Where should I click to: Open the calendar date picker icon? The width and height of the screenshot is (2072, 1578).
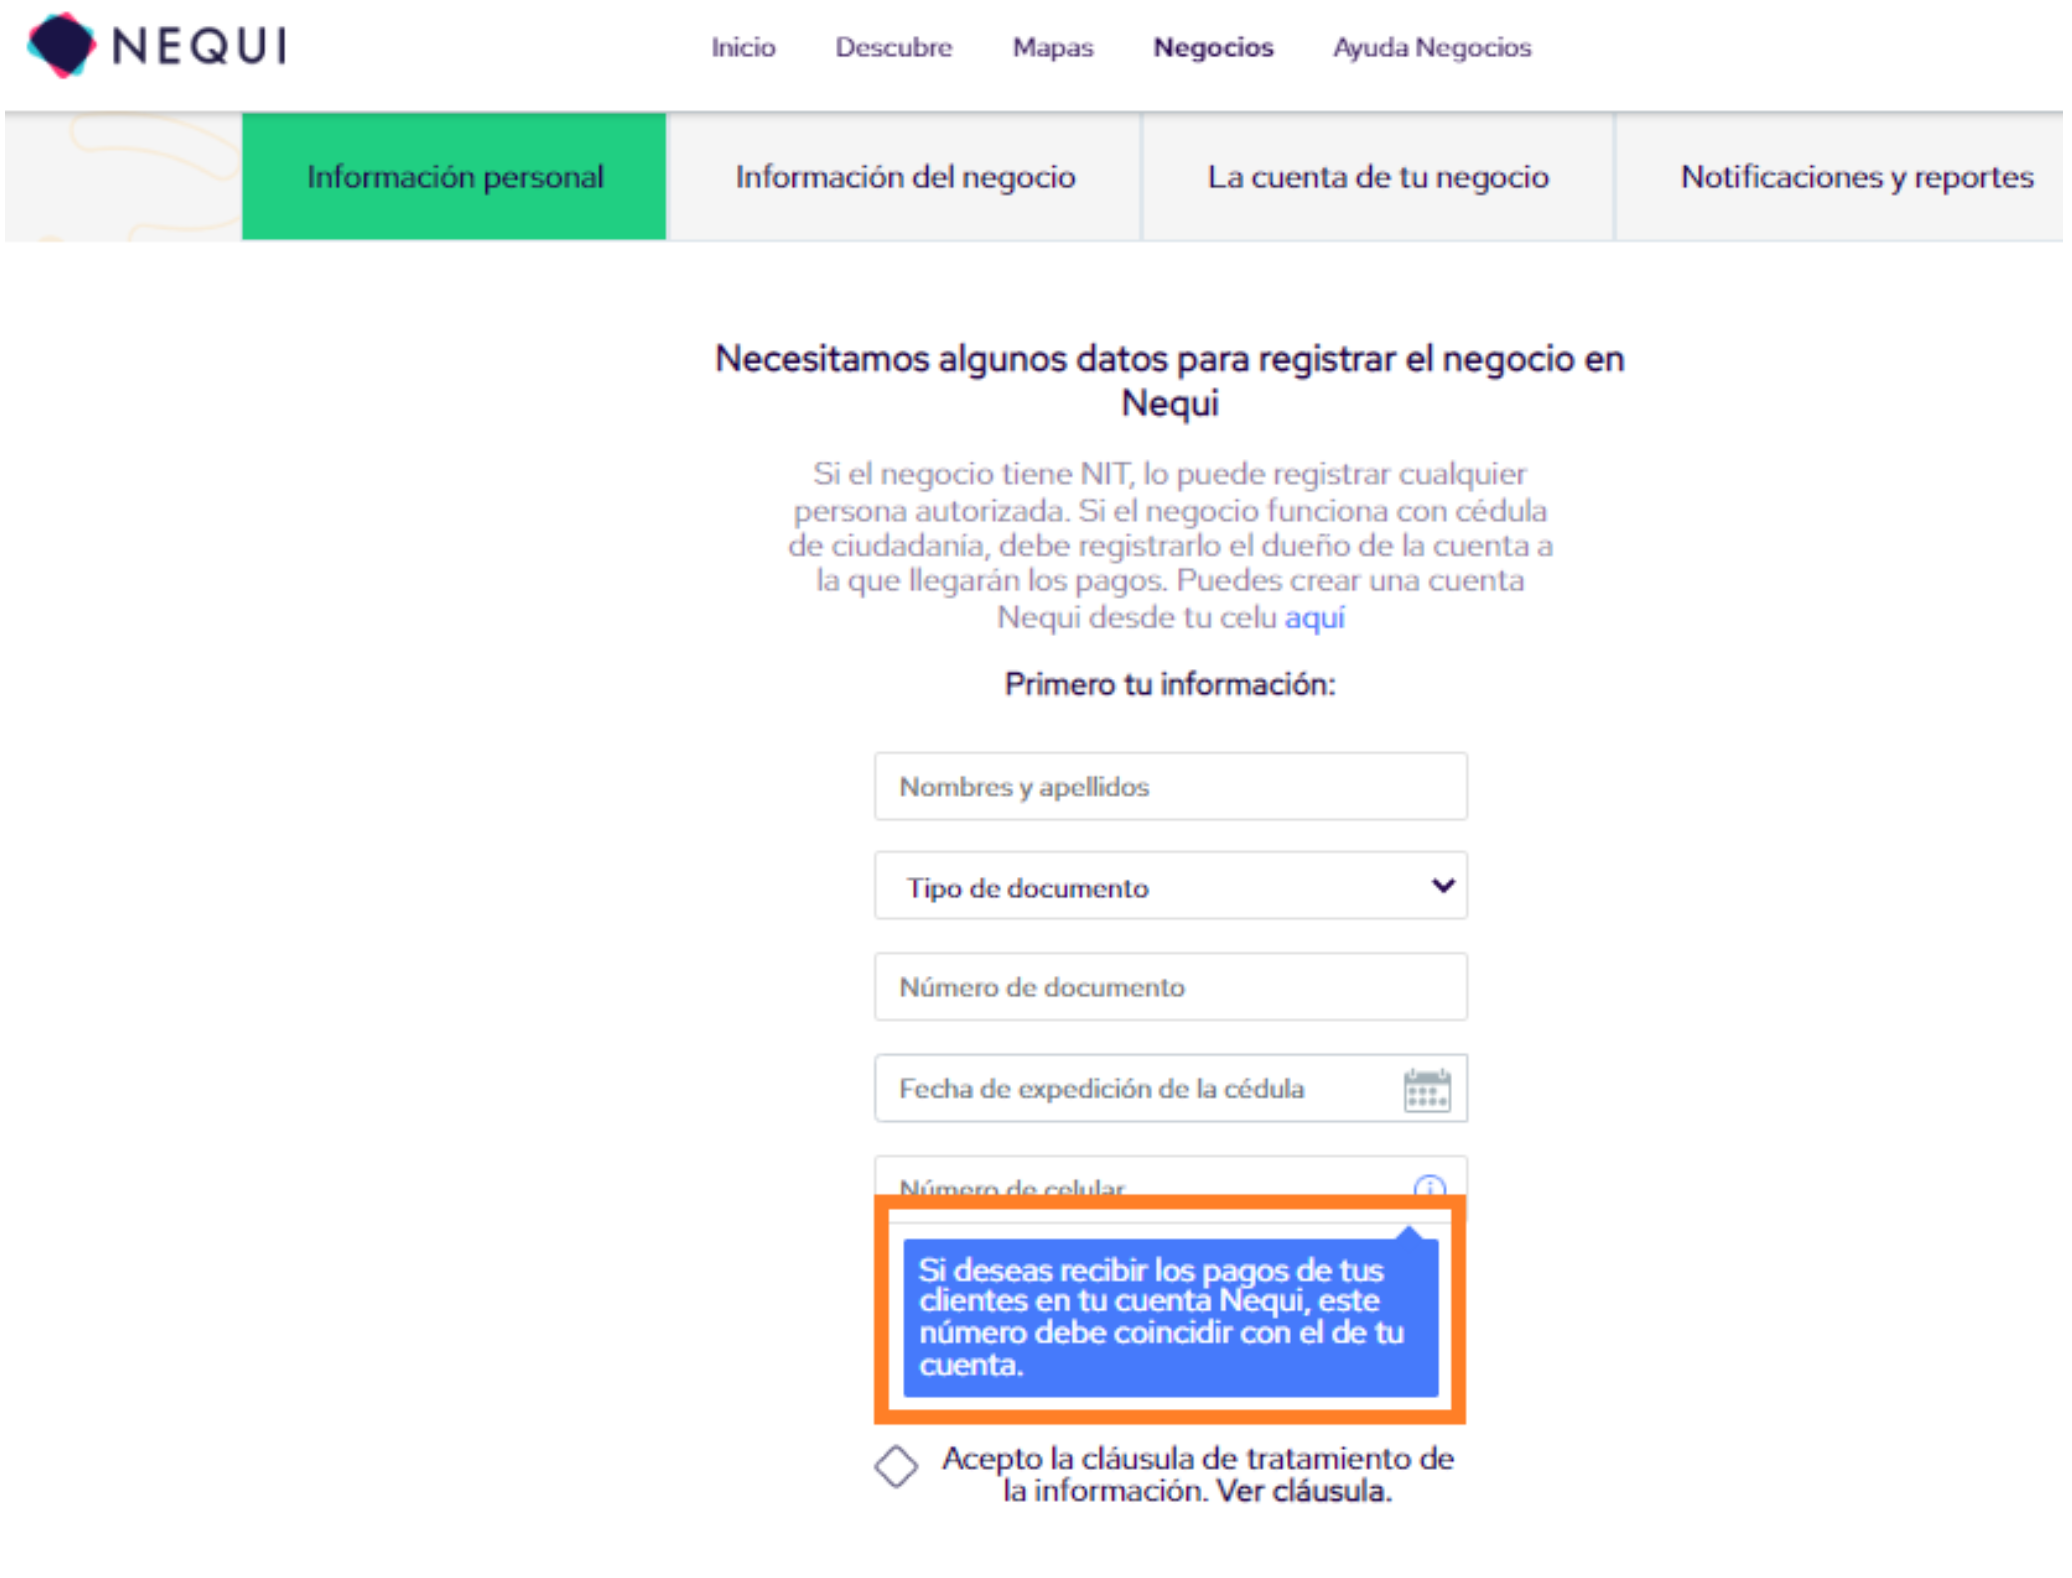click(x=1426, y=1089)
